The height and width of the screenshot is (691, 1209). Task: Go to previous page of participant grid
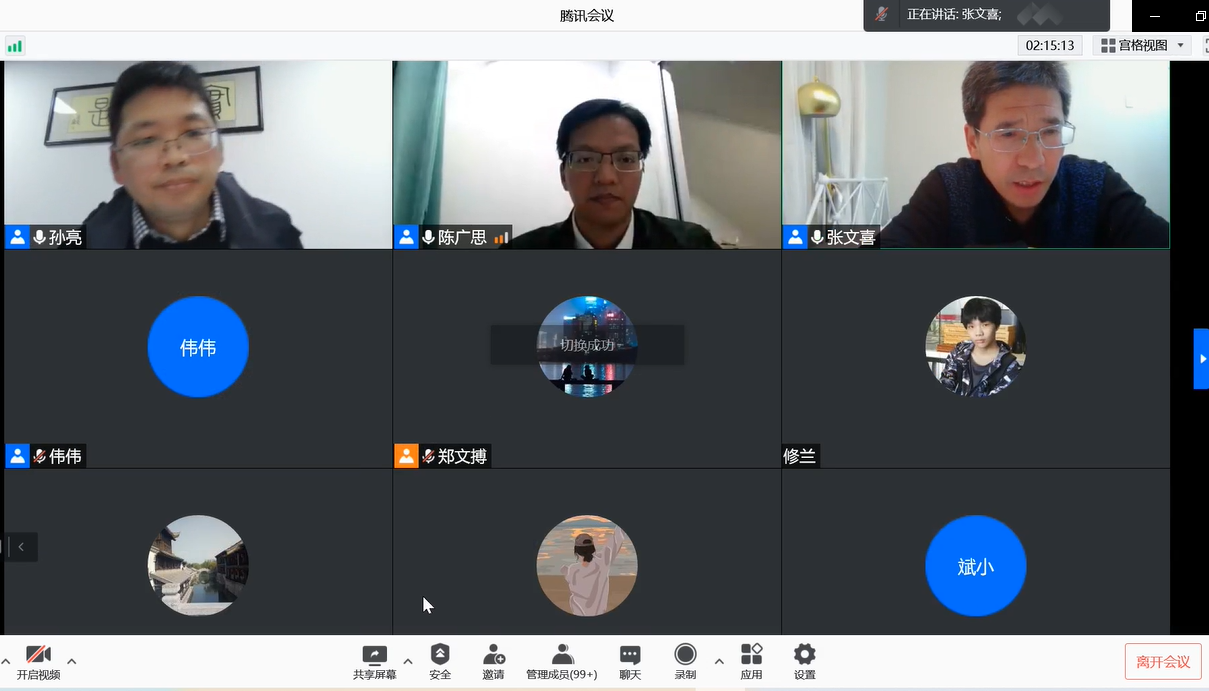point(21,547)
